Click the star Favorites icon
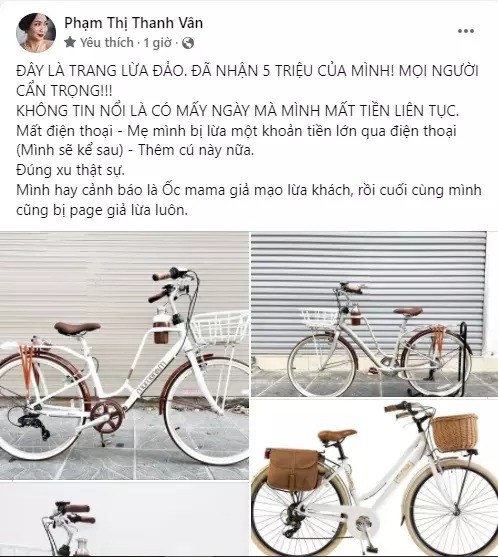The width and height of the screenshot is (498, 557). (x=70, y=43)
